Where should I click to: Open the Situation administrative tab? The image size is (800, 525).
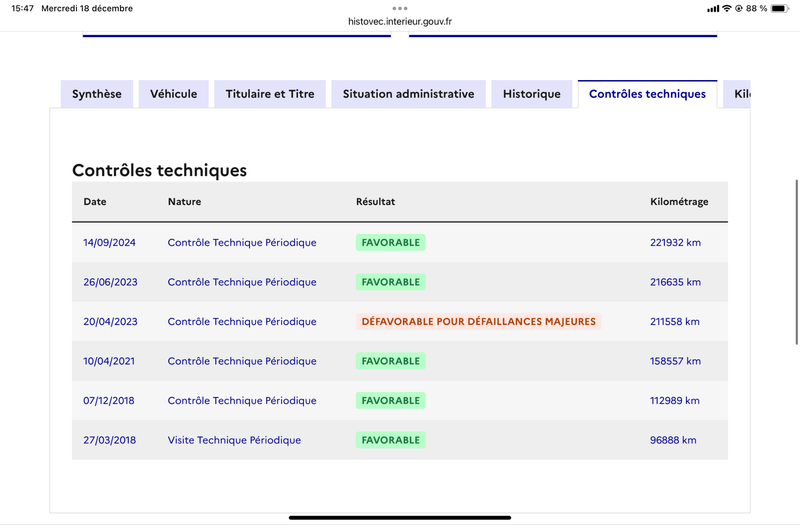[409, 94]
